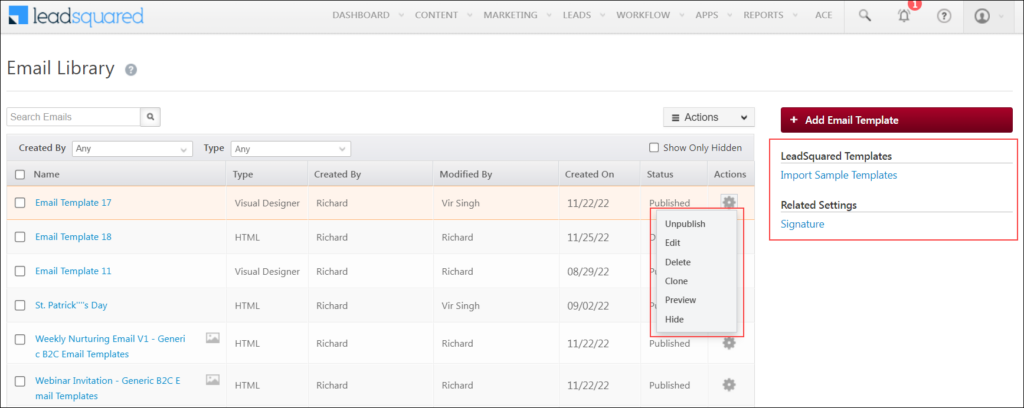The image size is (1024, 408).
Task: Choose Preview from the context menu
Action: pos(680,300)
